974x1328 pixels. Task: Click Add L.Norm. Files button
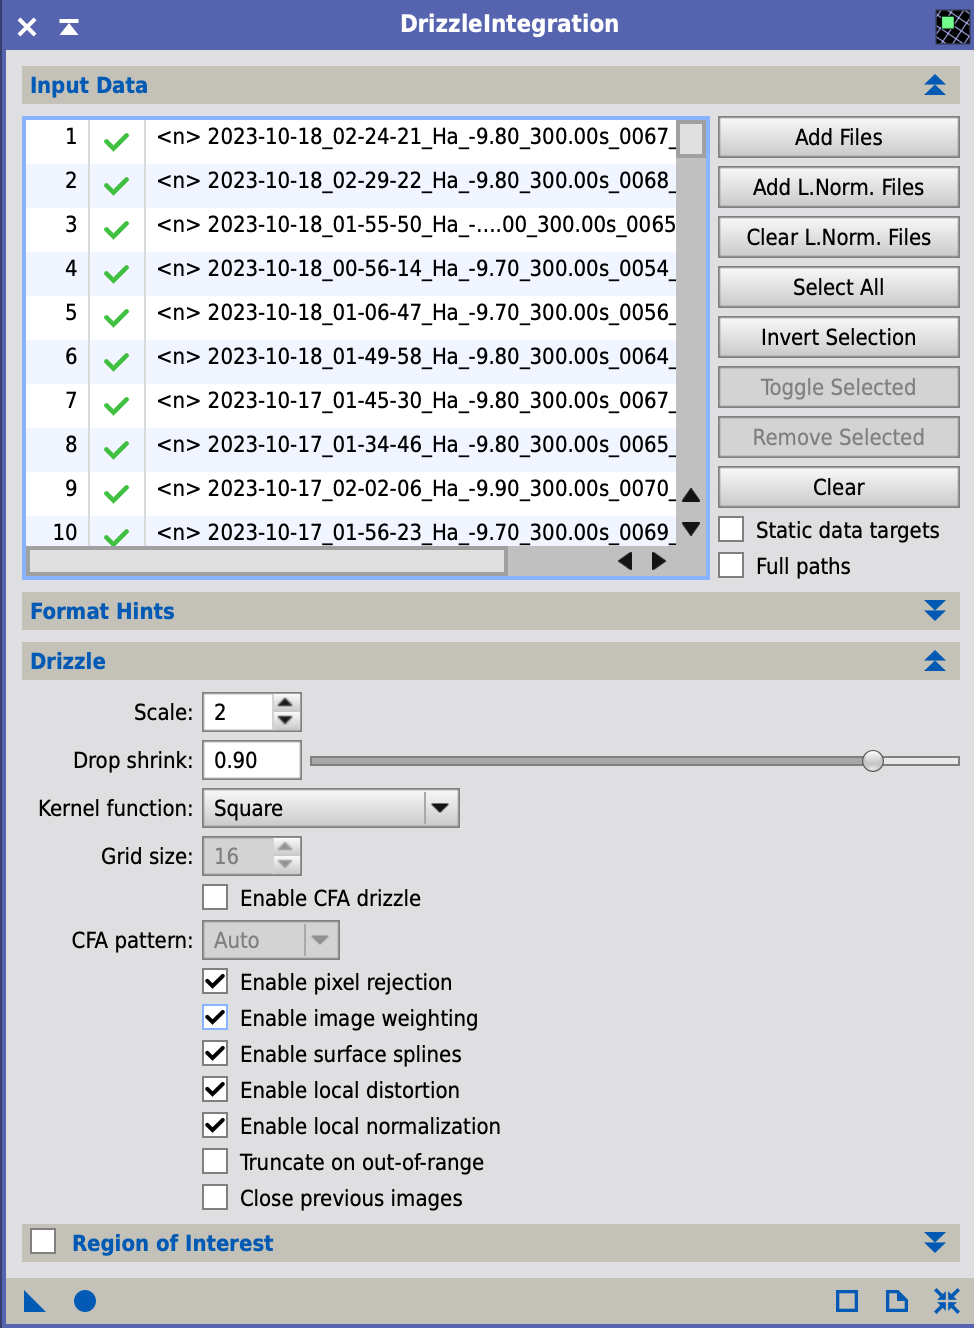[x=839, y=187]
